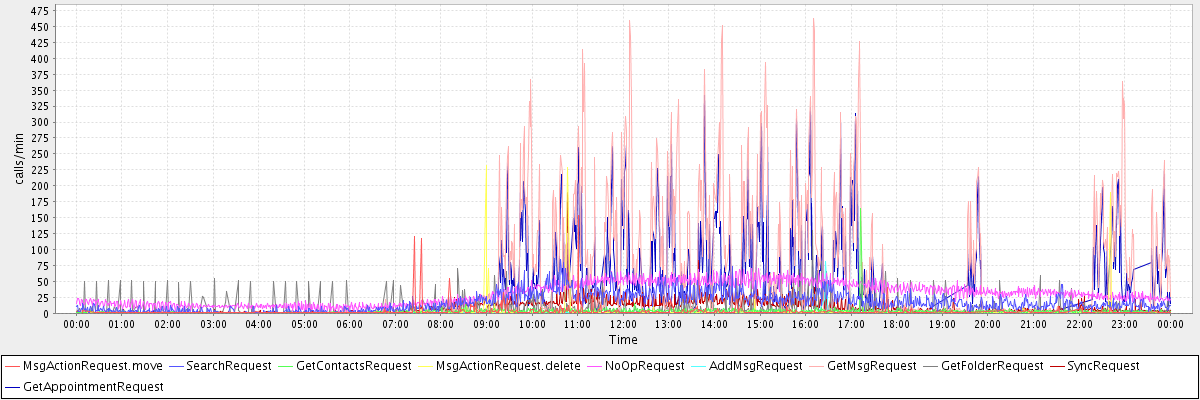Click the 12:00 tick on the time axis
This screenshot has height=400, width=1200.
pyautogui.click(x=623, y=324)
